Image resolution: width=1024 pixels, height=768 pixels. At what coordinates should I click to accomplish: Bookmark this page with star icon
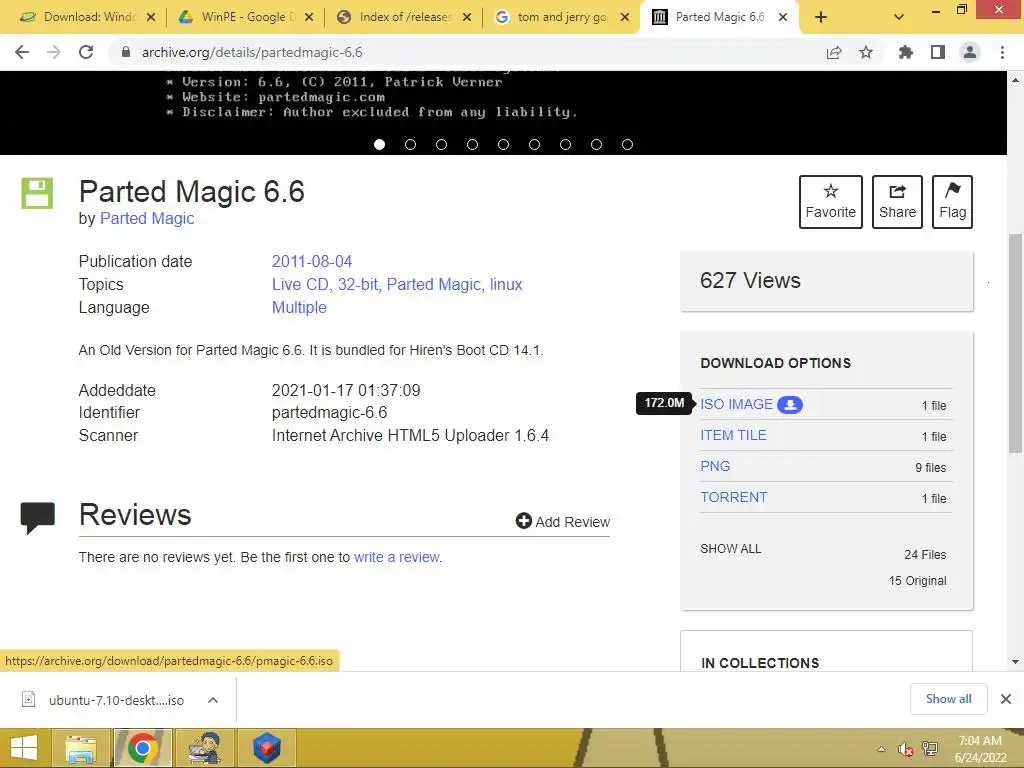point(866,52)
